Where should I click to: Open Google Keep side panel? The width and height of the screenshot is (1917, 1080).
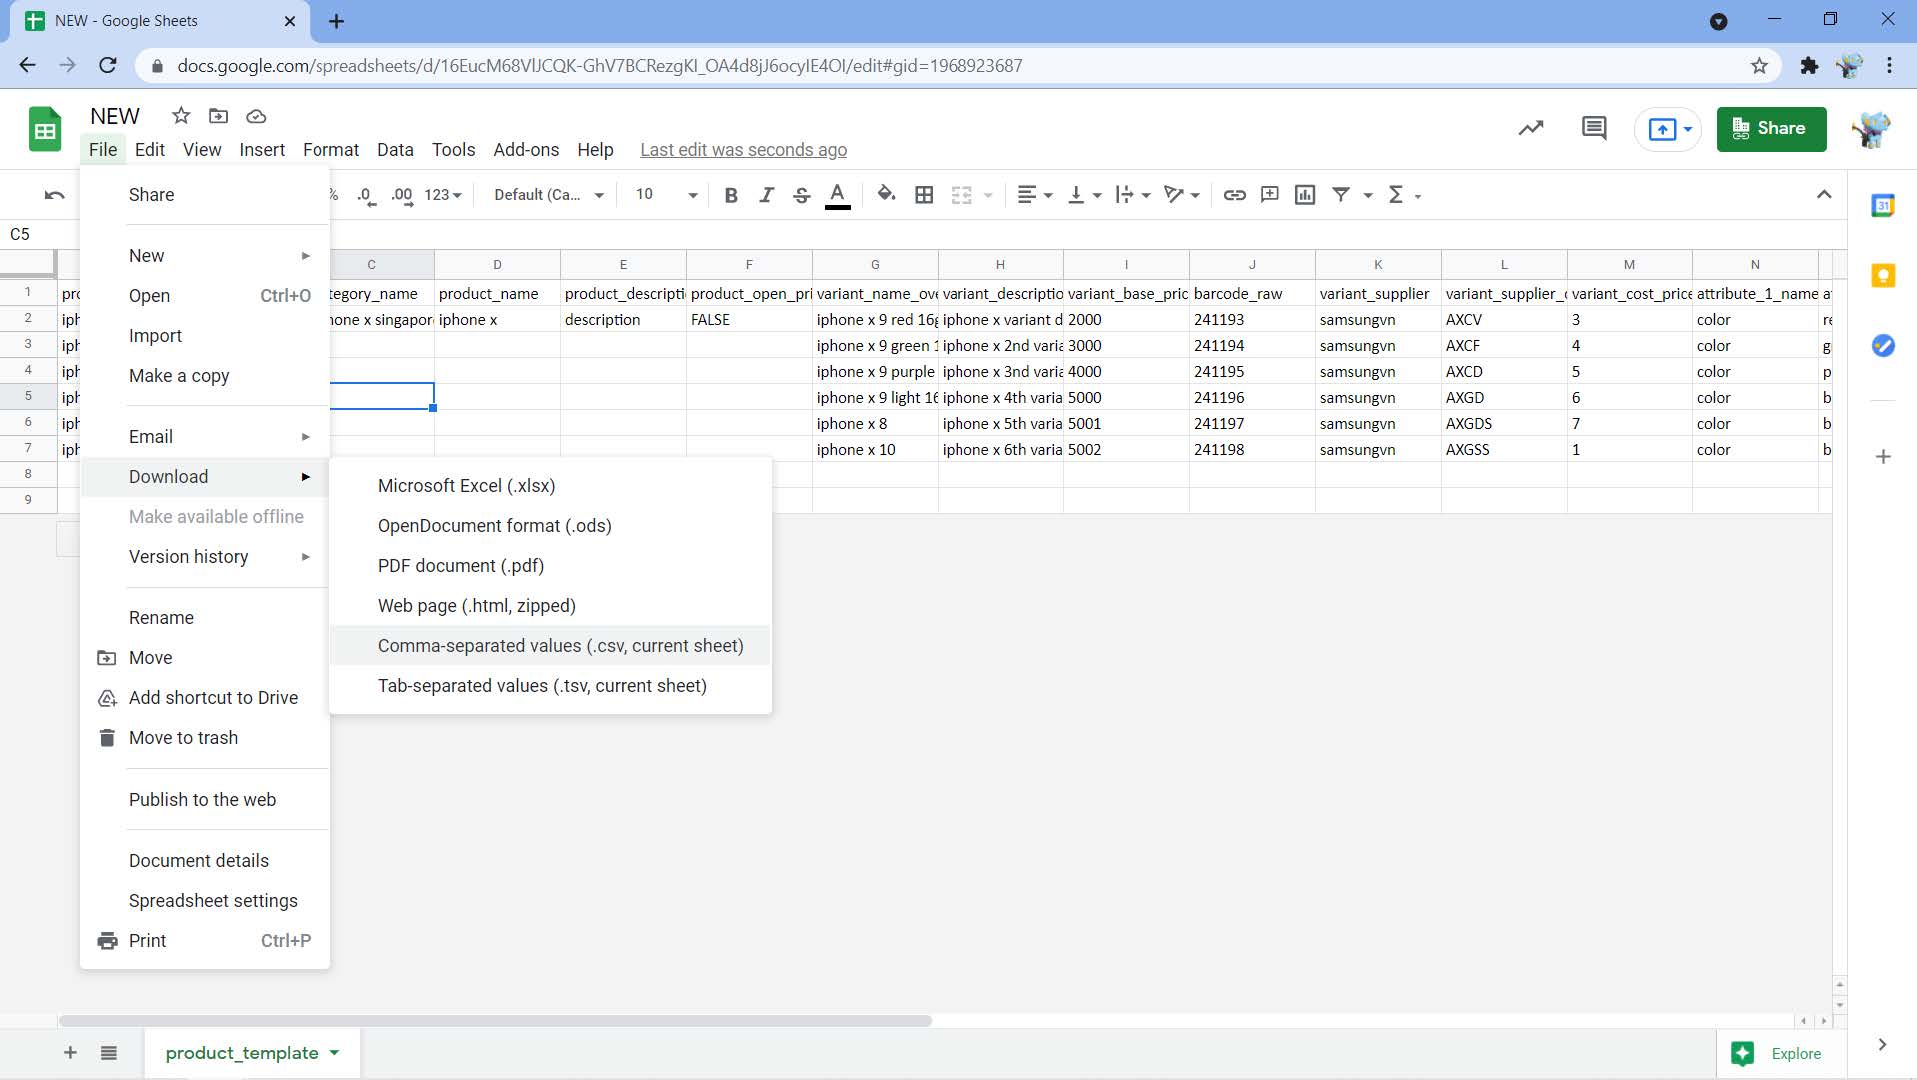[x=1883, y=276]
